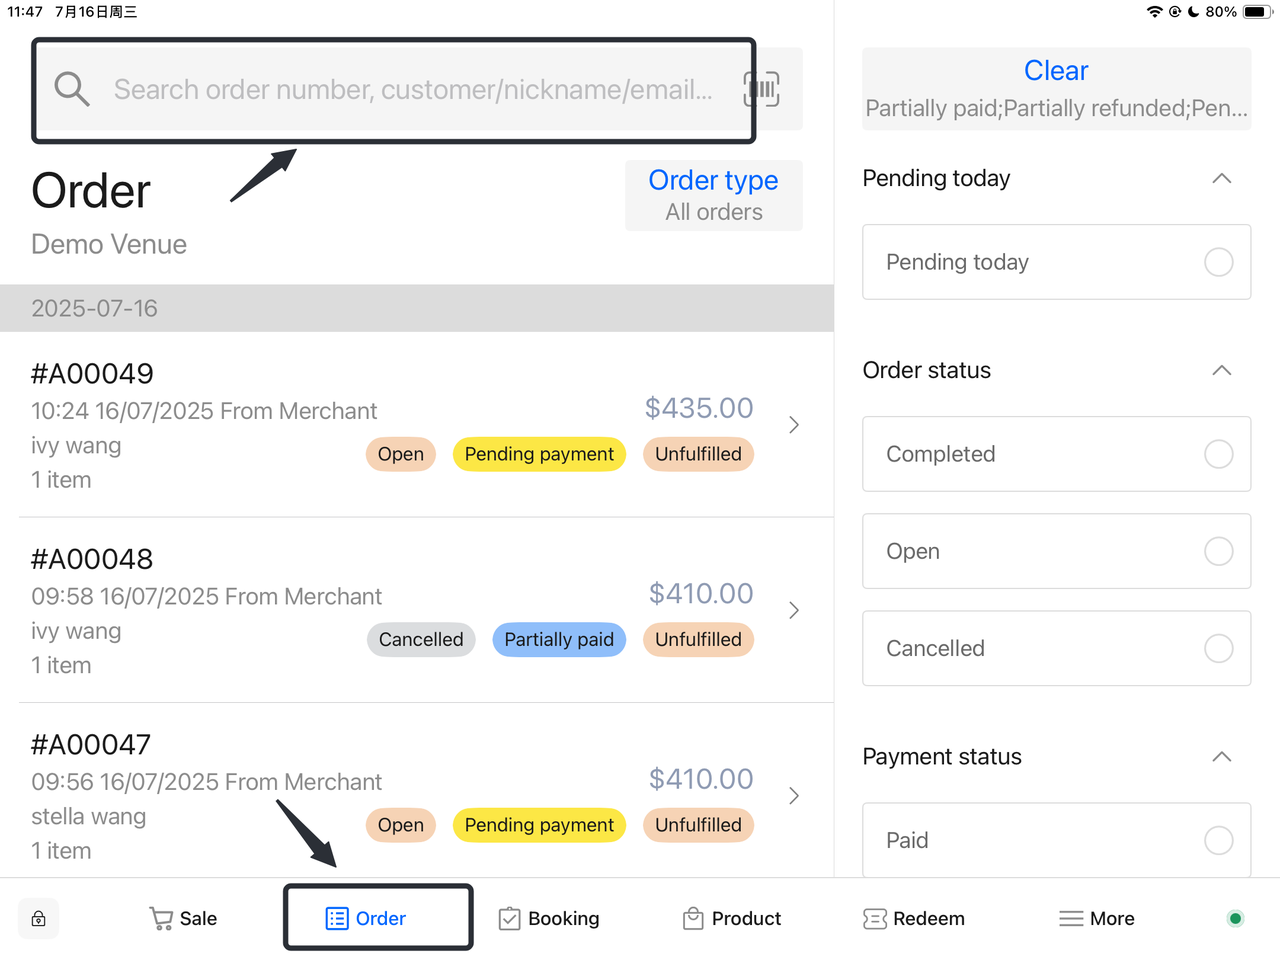
Task: Tap the lock icon in bottom bar
Action: (39, 919)
